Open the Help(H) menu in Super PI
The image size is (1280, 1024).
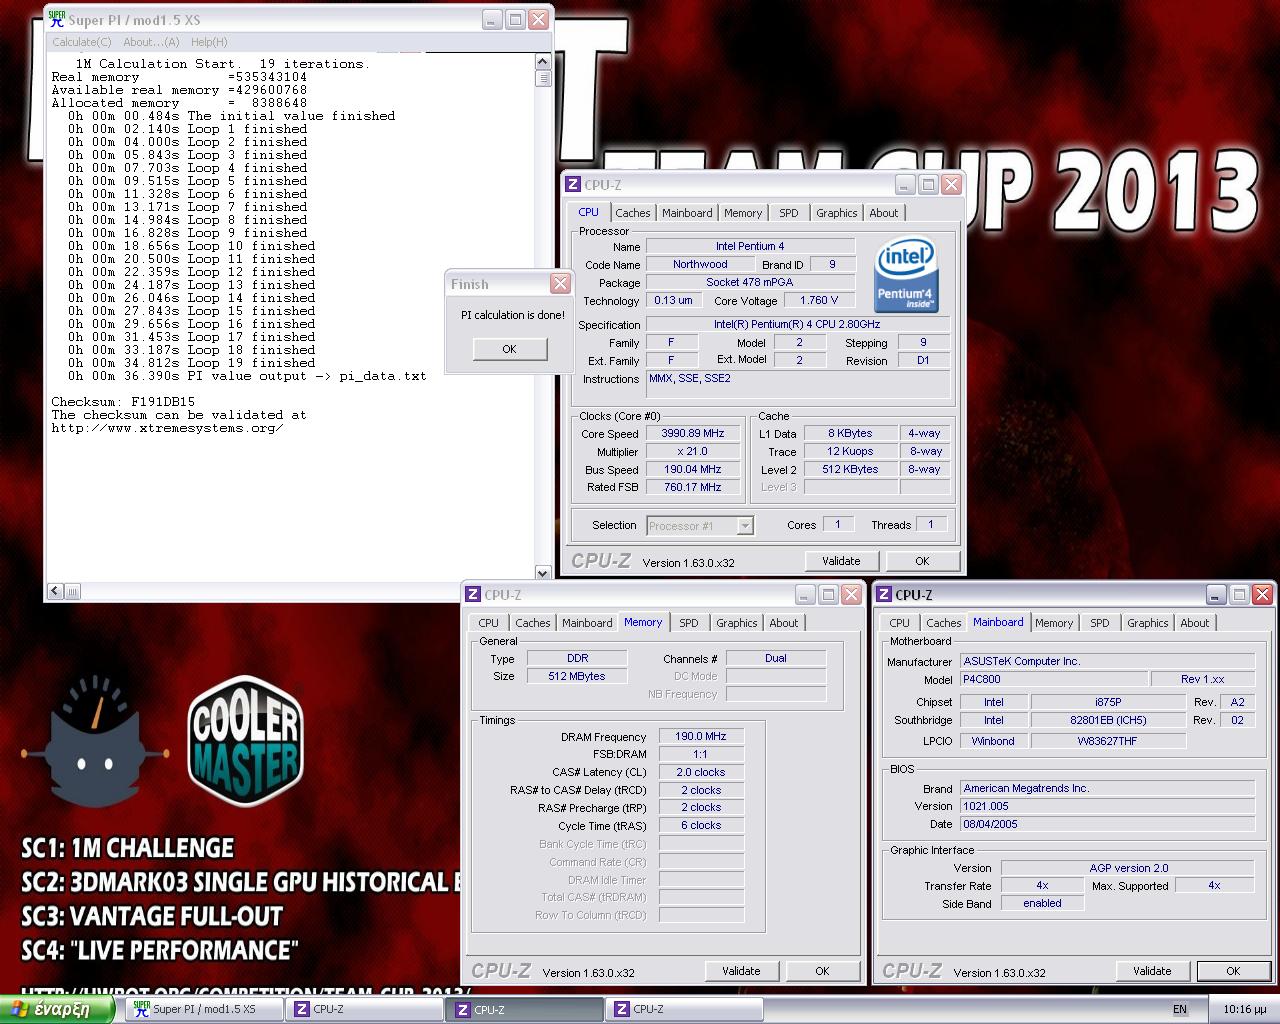coord(208,42)
